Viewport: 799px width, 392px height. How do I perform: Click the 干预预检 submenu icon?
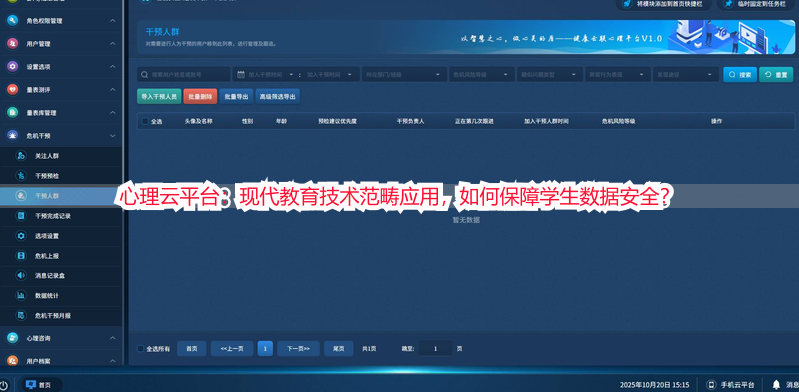coord(21,176)
